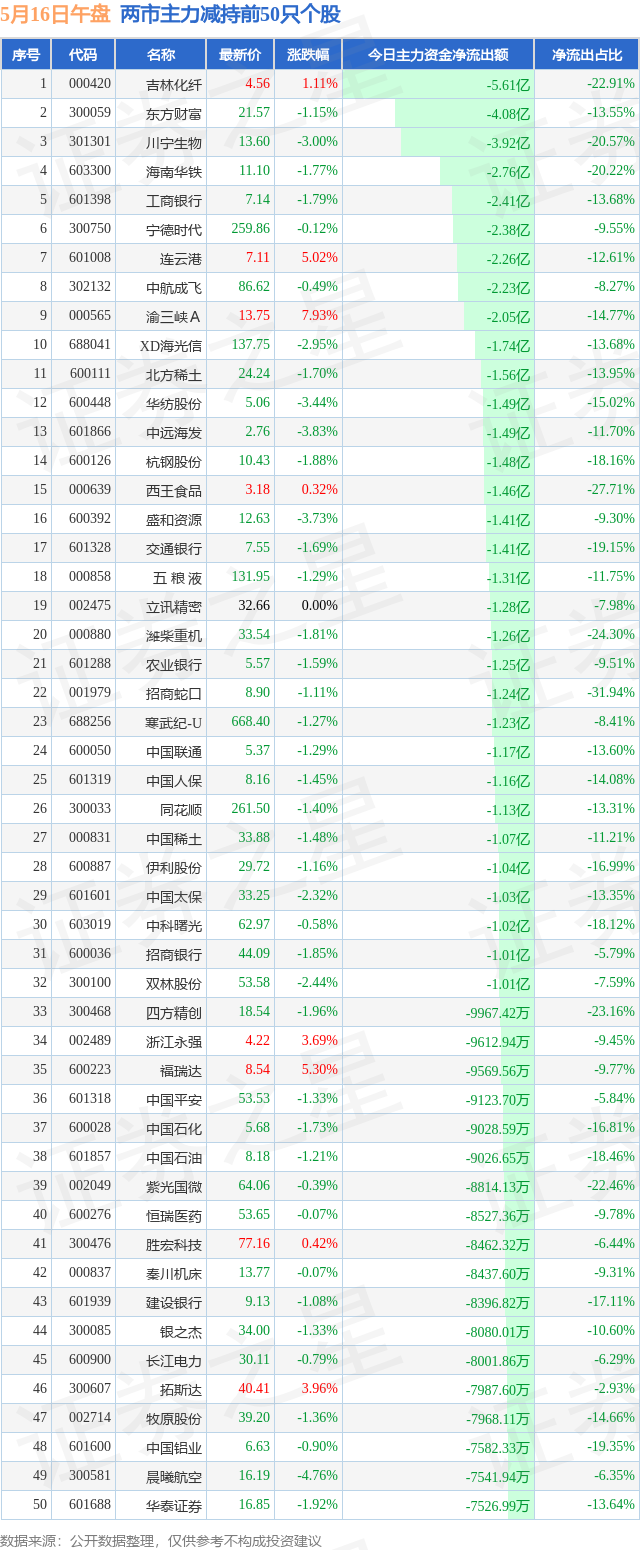Click 拓斯达 change 3.96%
The image size is (640, 1550).
tap(320, 1389)
